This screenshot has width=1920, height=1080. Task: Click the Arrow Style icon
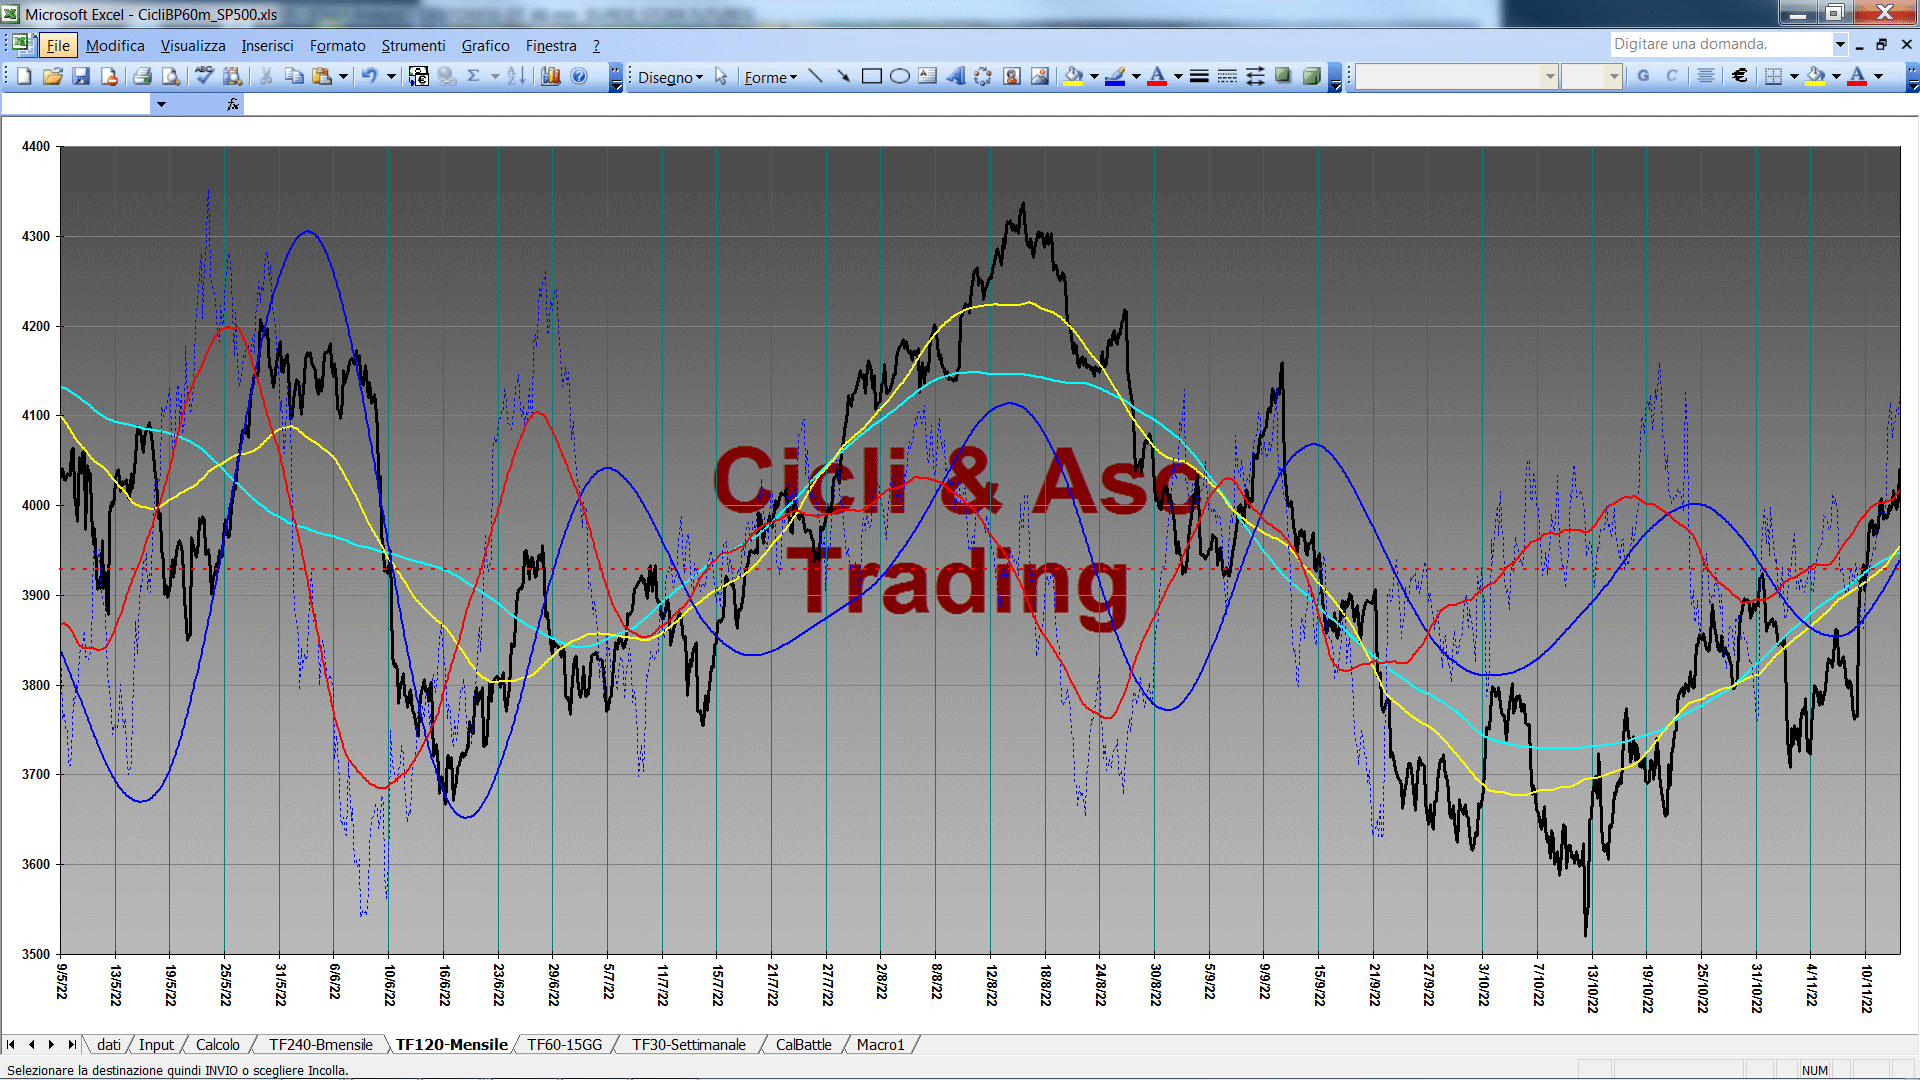coord(1255,76)
